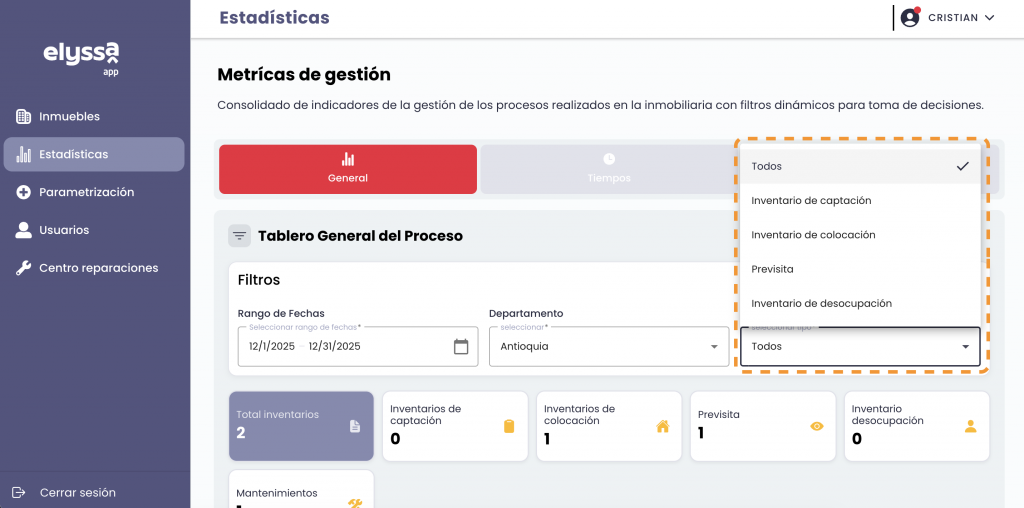
Task: Select Previsita in the type list
Action: click(x=772, y=269)
